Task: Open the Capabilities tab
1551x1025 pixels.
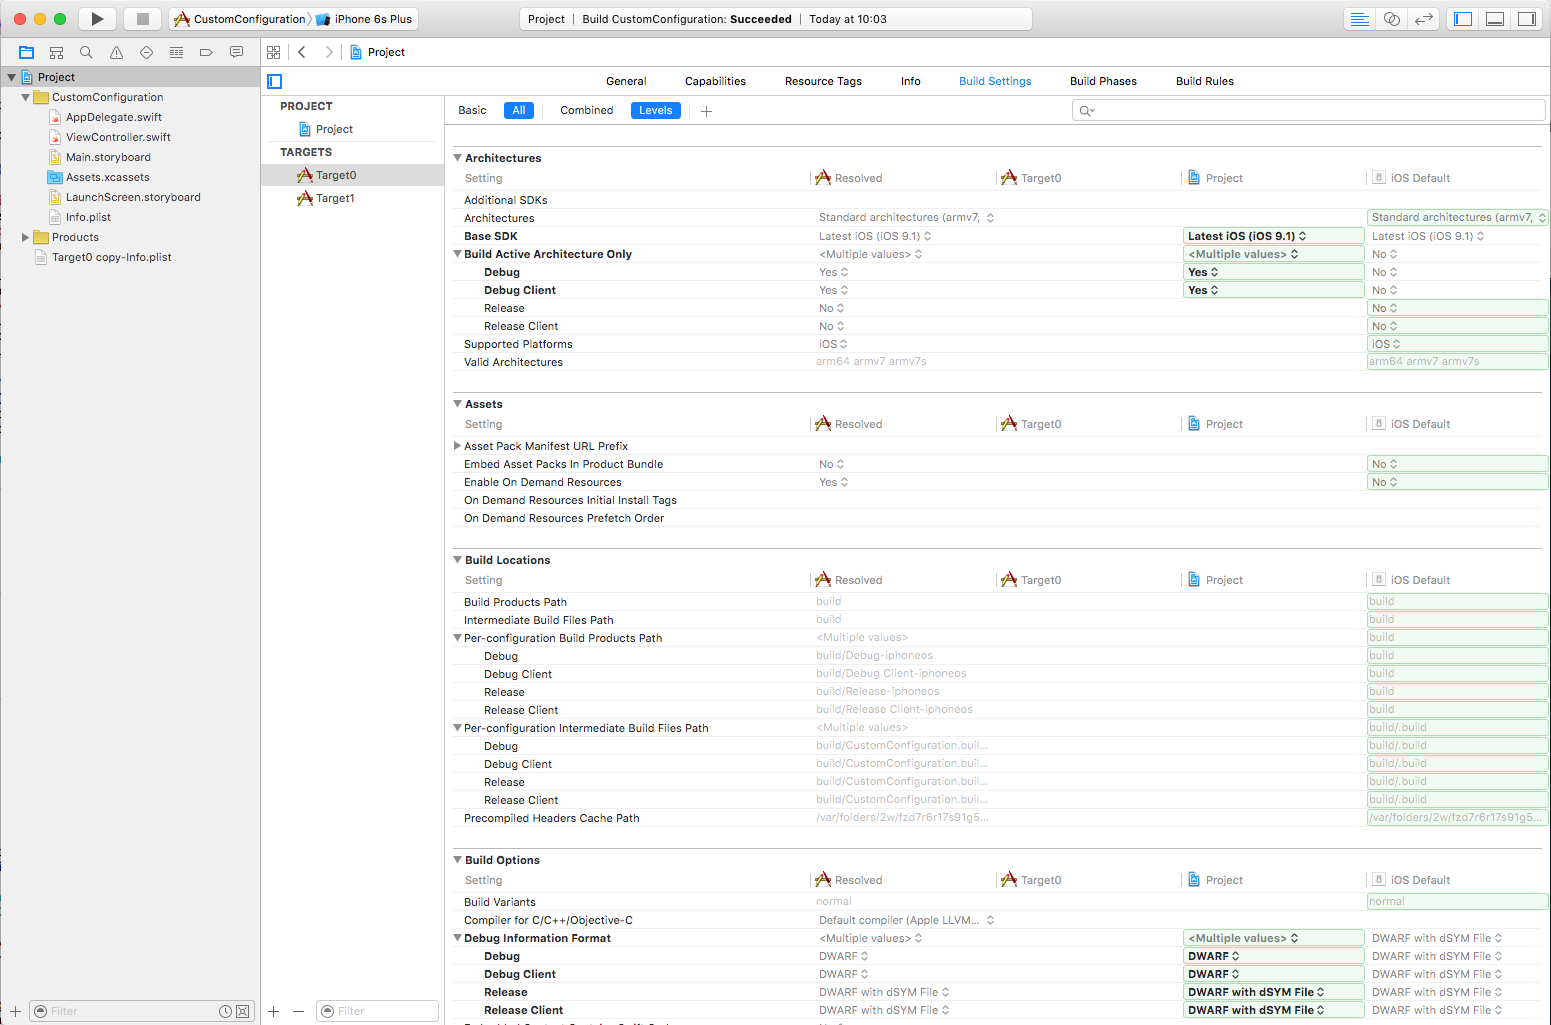Action: click(x=715, y=81)
